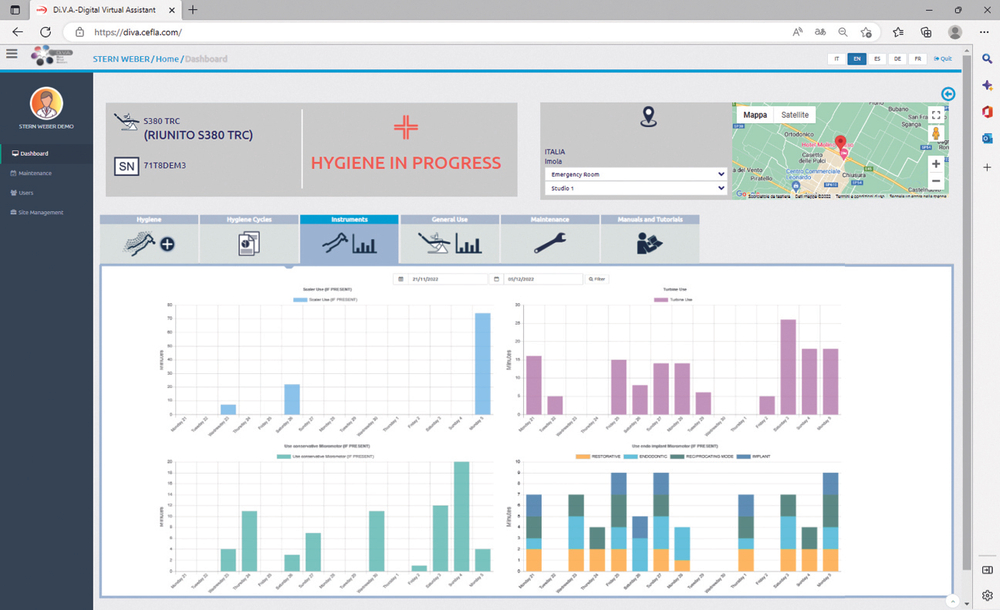1000x610 pixels.
Task: Toggle Scaler Use legend series
Action: click(x=325, y=299)
